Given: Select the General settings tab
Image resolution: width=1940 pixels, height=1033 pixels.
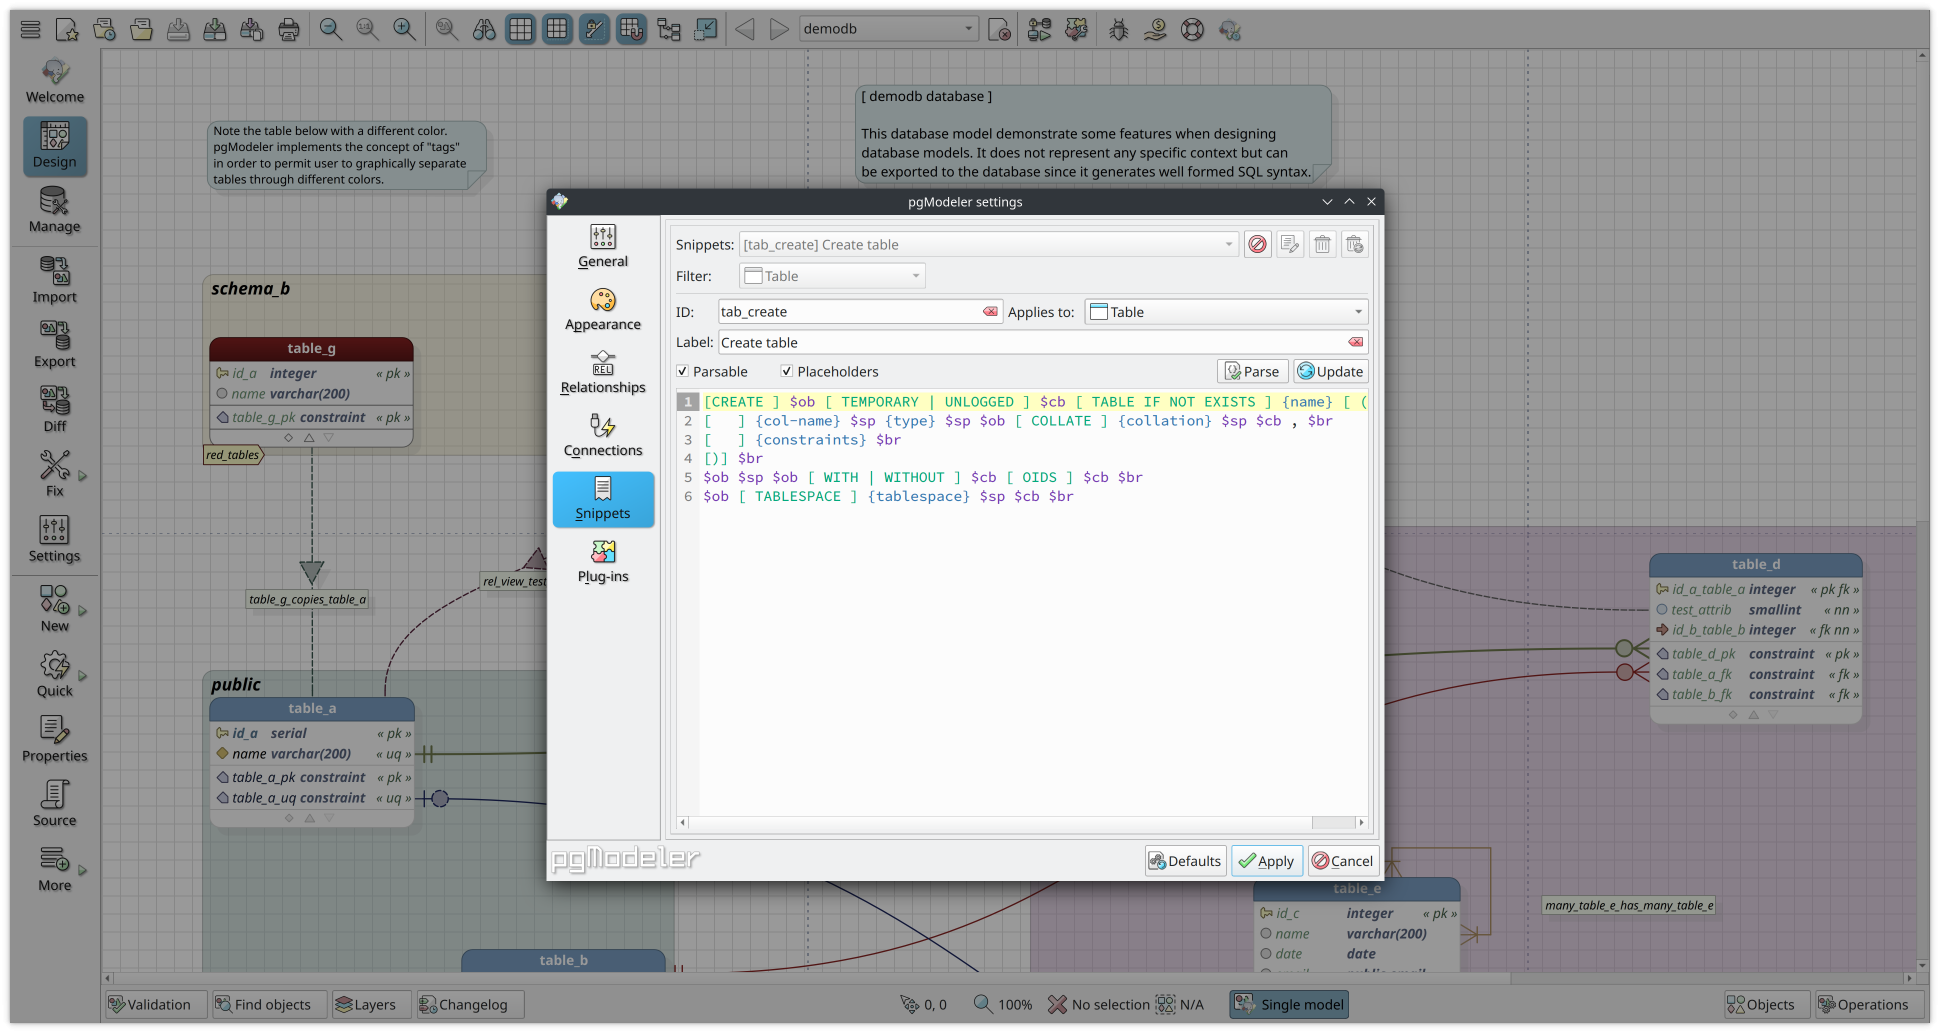Looking at the screenshot, I should pos(603,247).
